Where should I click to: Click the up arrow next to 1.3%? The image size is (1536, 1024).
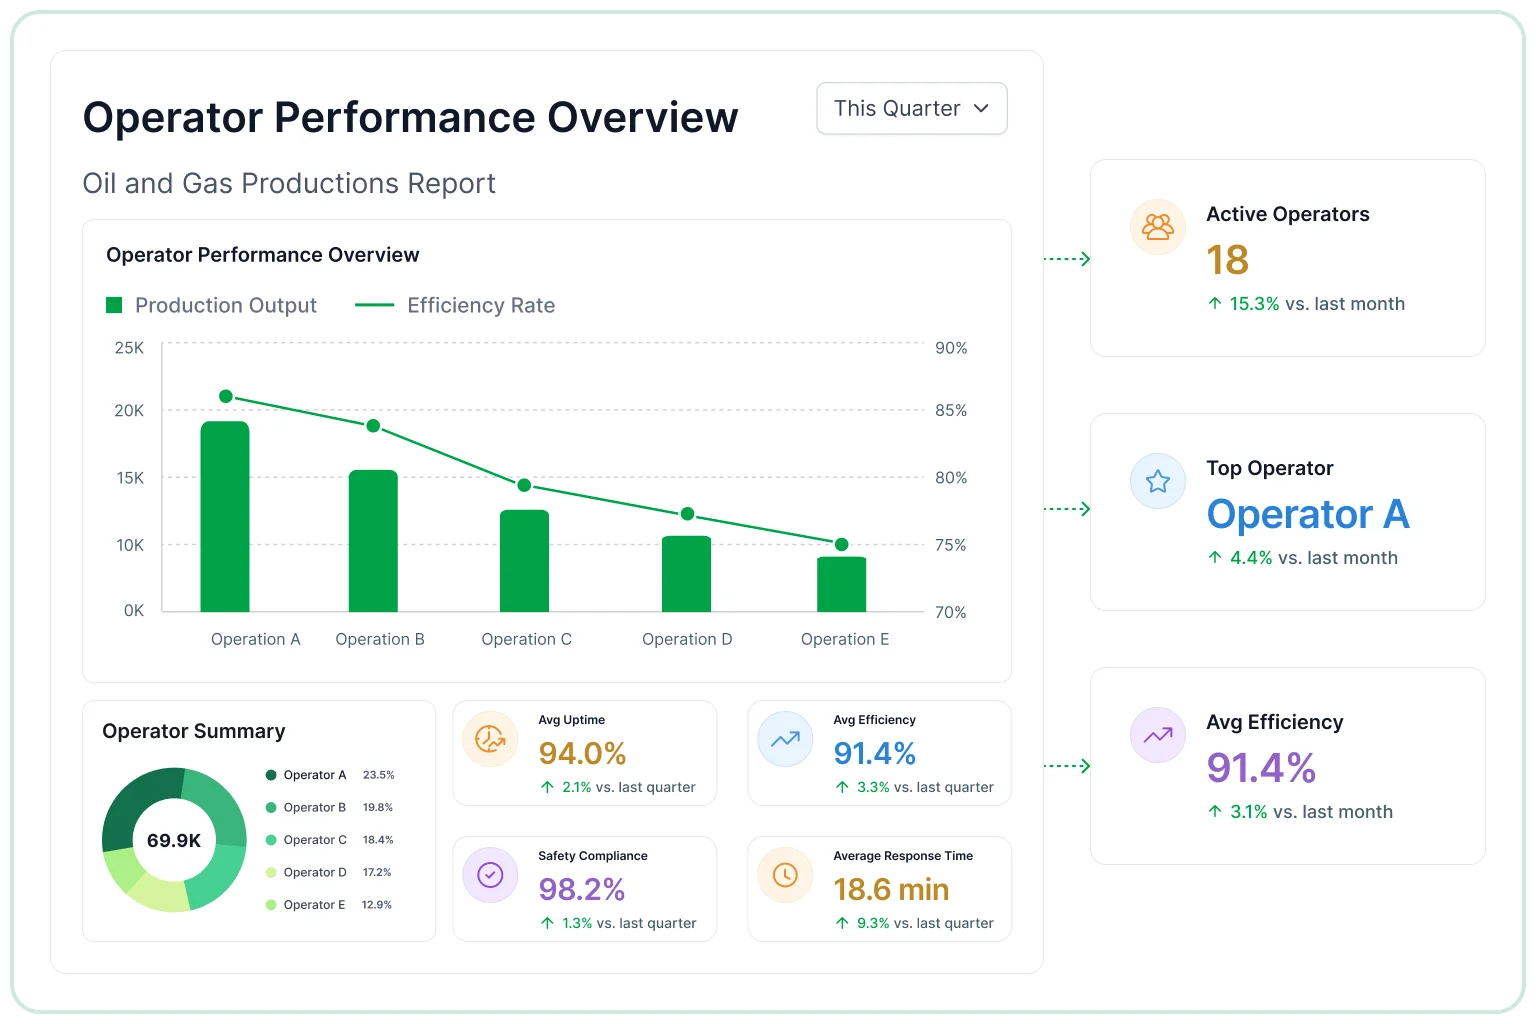547,923
